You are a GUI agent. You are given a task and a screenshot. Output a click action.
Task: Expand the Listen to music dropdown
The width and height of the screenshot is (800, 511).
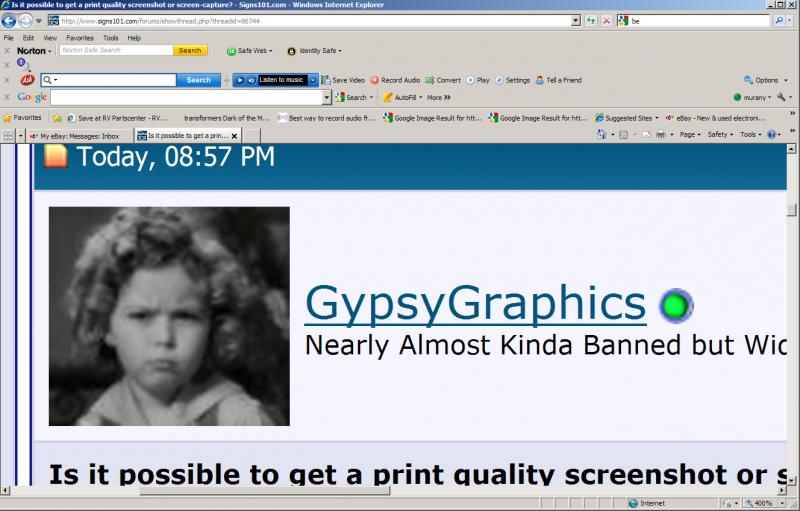(313, 80)
